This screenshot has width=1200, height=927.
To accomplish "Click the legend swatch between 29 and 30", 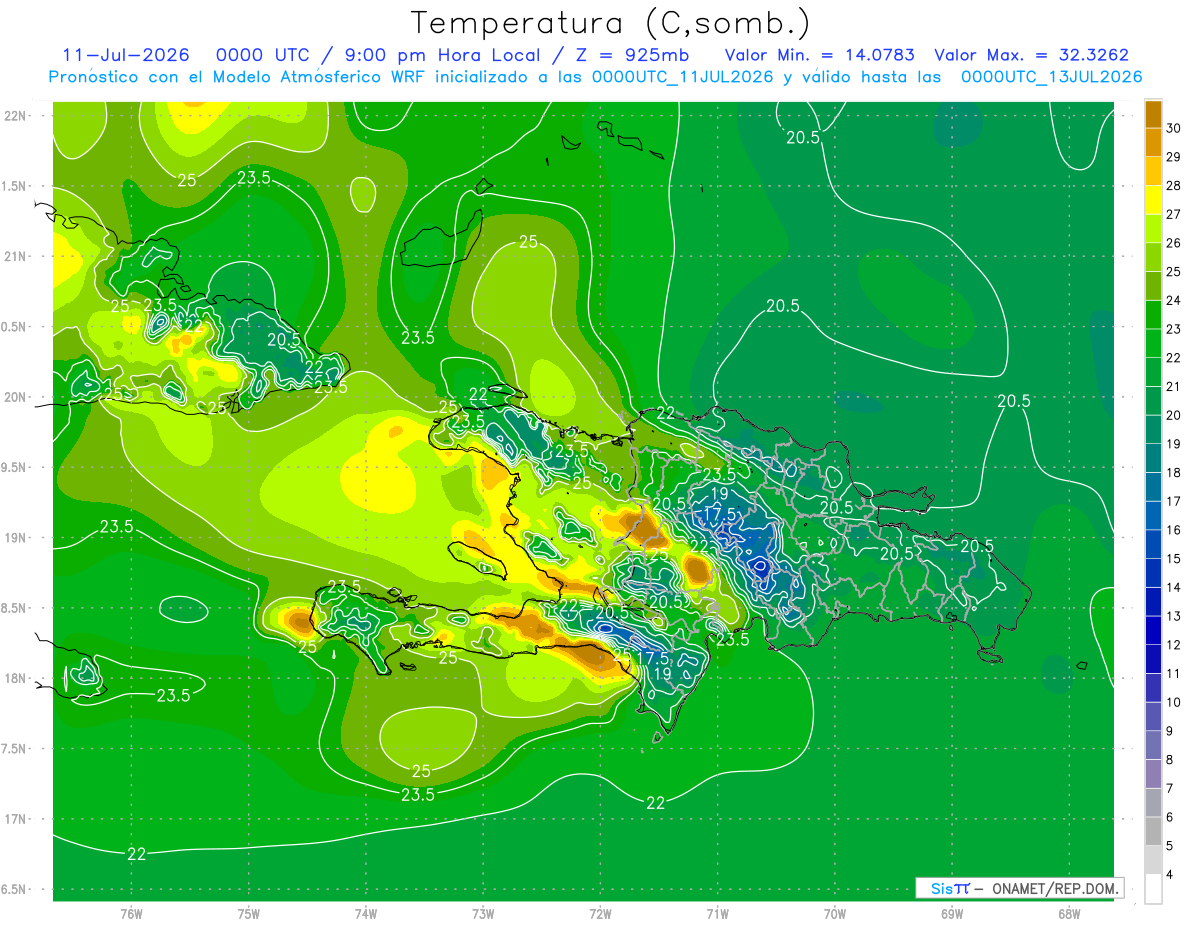I will click(1153, 143).
